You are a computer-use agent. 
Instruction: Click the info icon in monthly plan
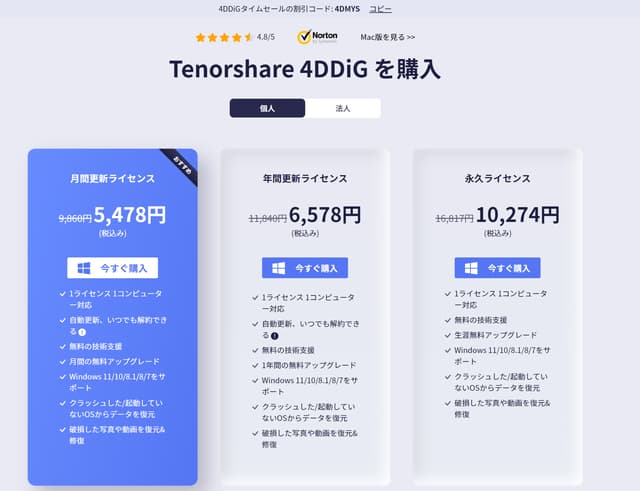[82, 332]
